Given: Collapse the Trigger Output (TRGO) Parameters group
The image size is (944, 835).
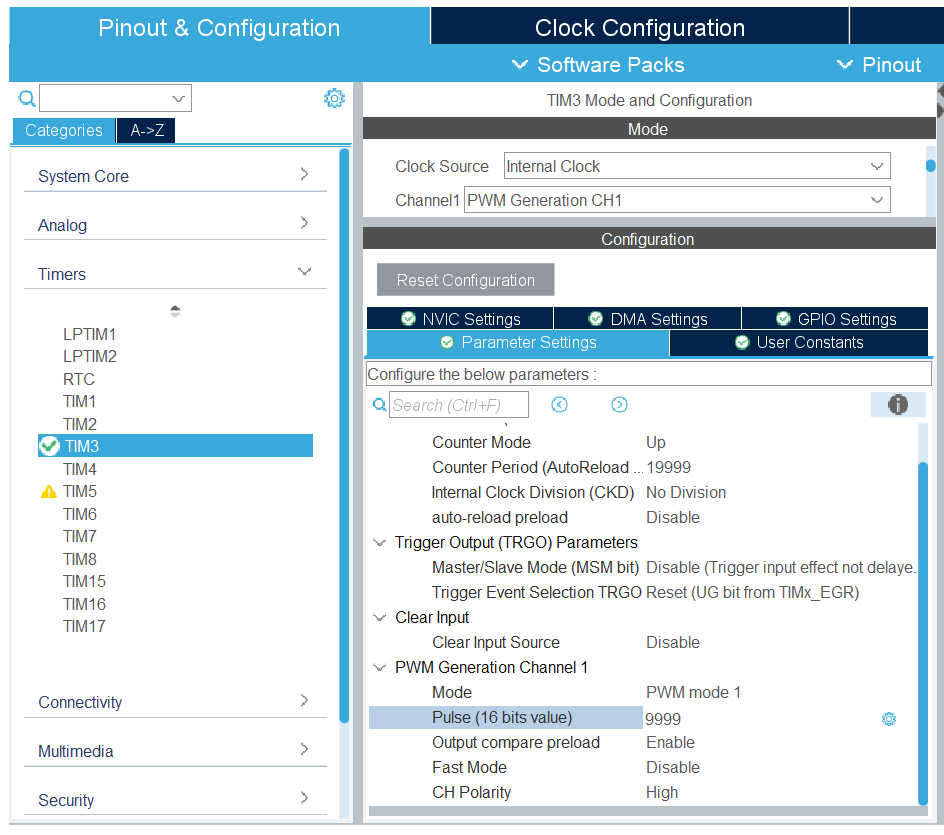Looking at the screenshot, I should click(x=380, y=543).
